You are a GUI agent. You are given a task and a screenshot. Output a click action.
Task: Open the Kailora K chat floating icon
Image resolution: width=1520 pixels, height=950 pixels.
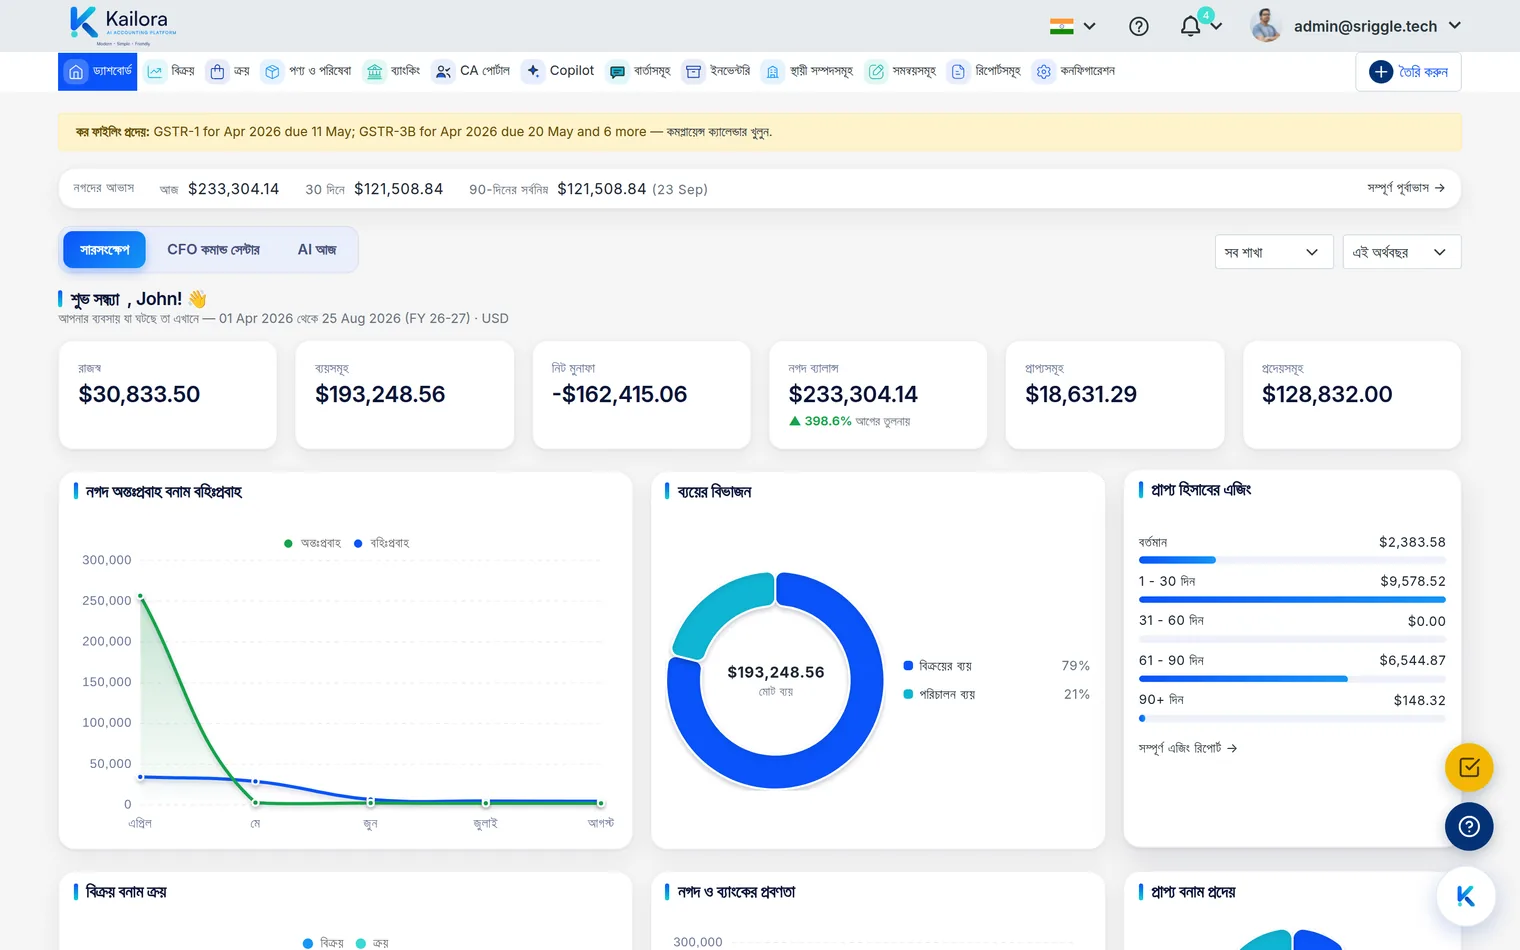pyautogui.click(x=1466, y=897)
